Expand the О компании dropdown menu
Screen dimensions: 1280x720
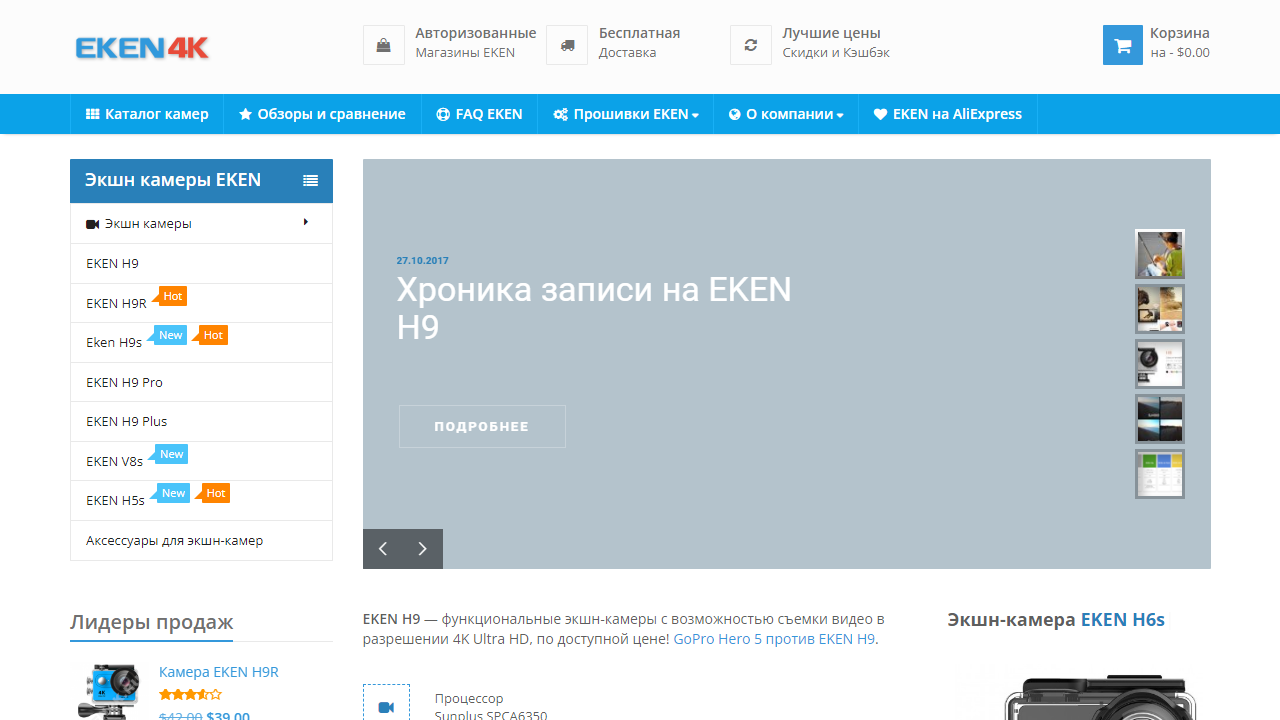pos(786,114)
